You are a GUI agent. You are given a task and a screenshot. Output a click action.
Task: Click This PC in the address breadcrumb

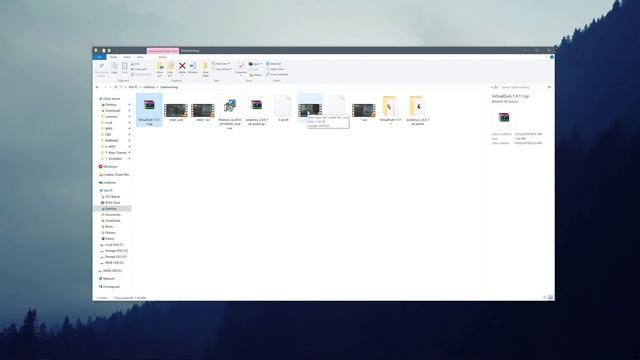point(133,87)
